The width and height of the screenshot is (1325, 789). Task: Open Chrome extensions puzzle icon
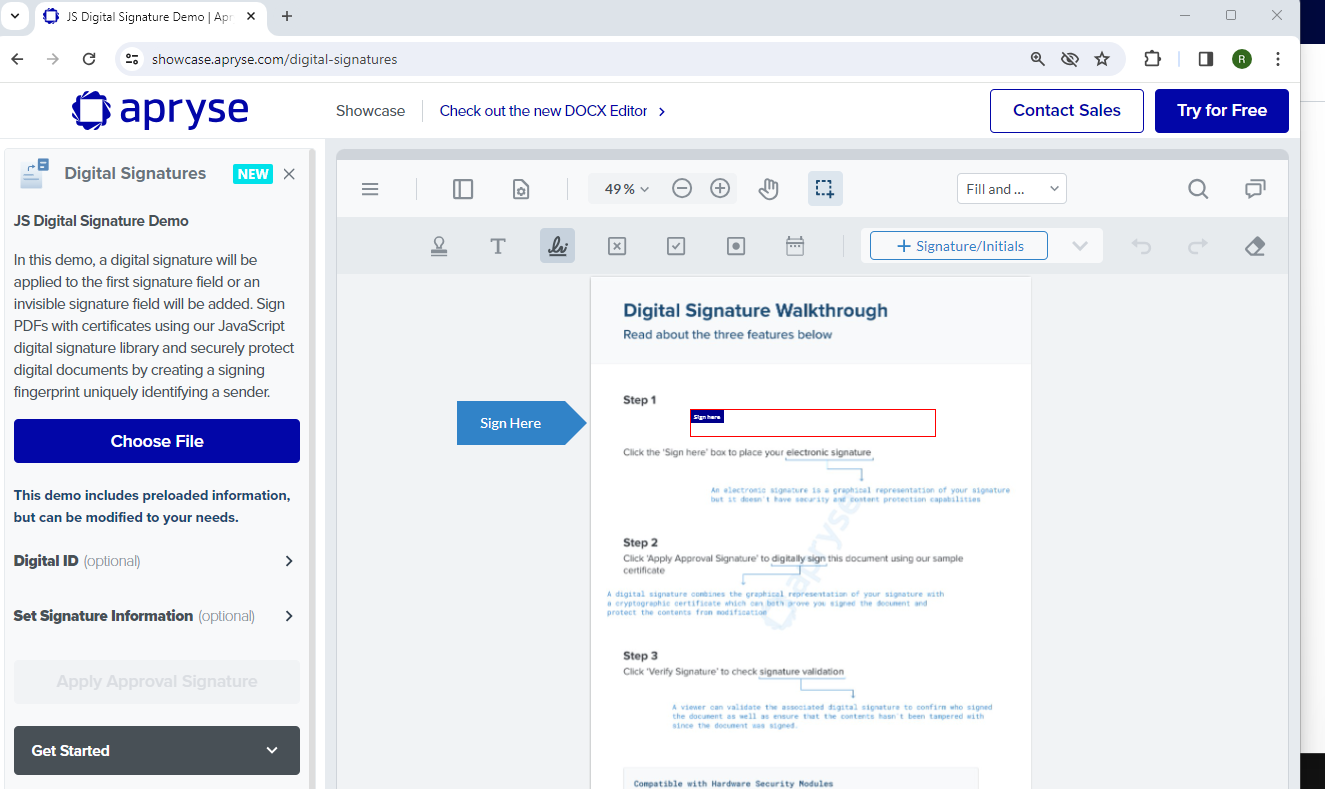coord(1152,59)
